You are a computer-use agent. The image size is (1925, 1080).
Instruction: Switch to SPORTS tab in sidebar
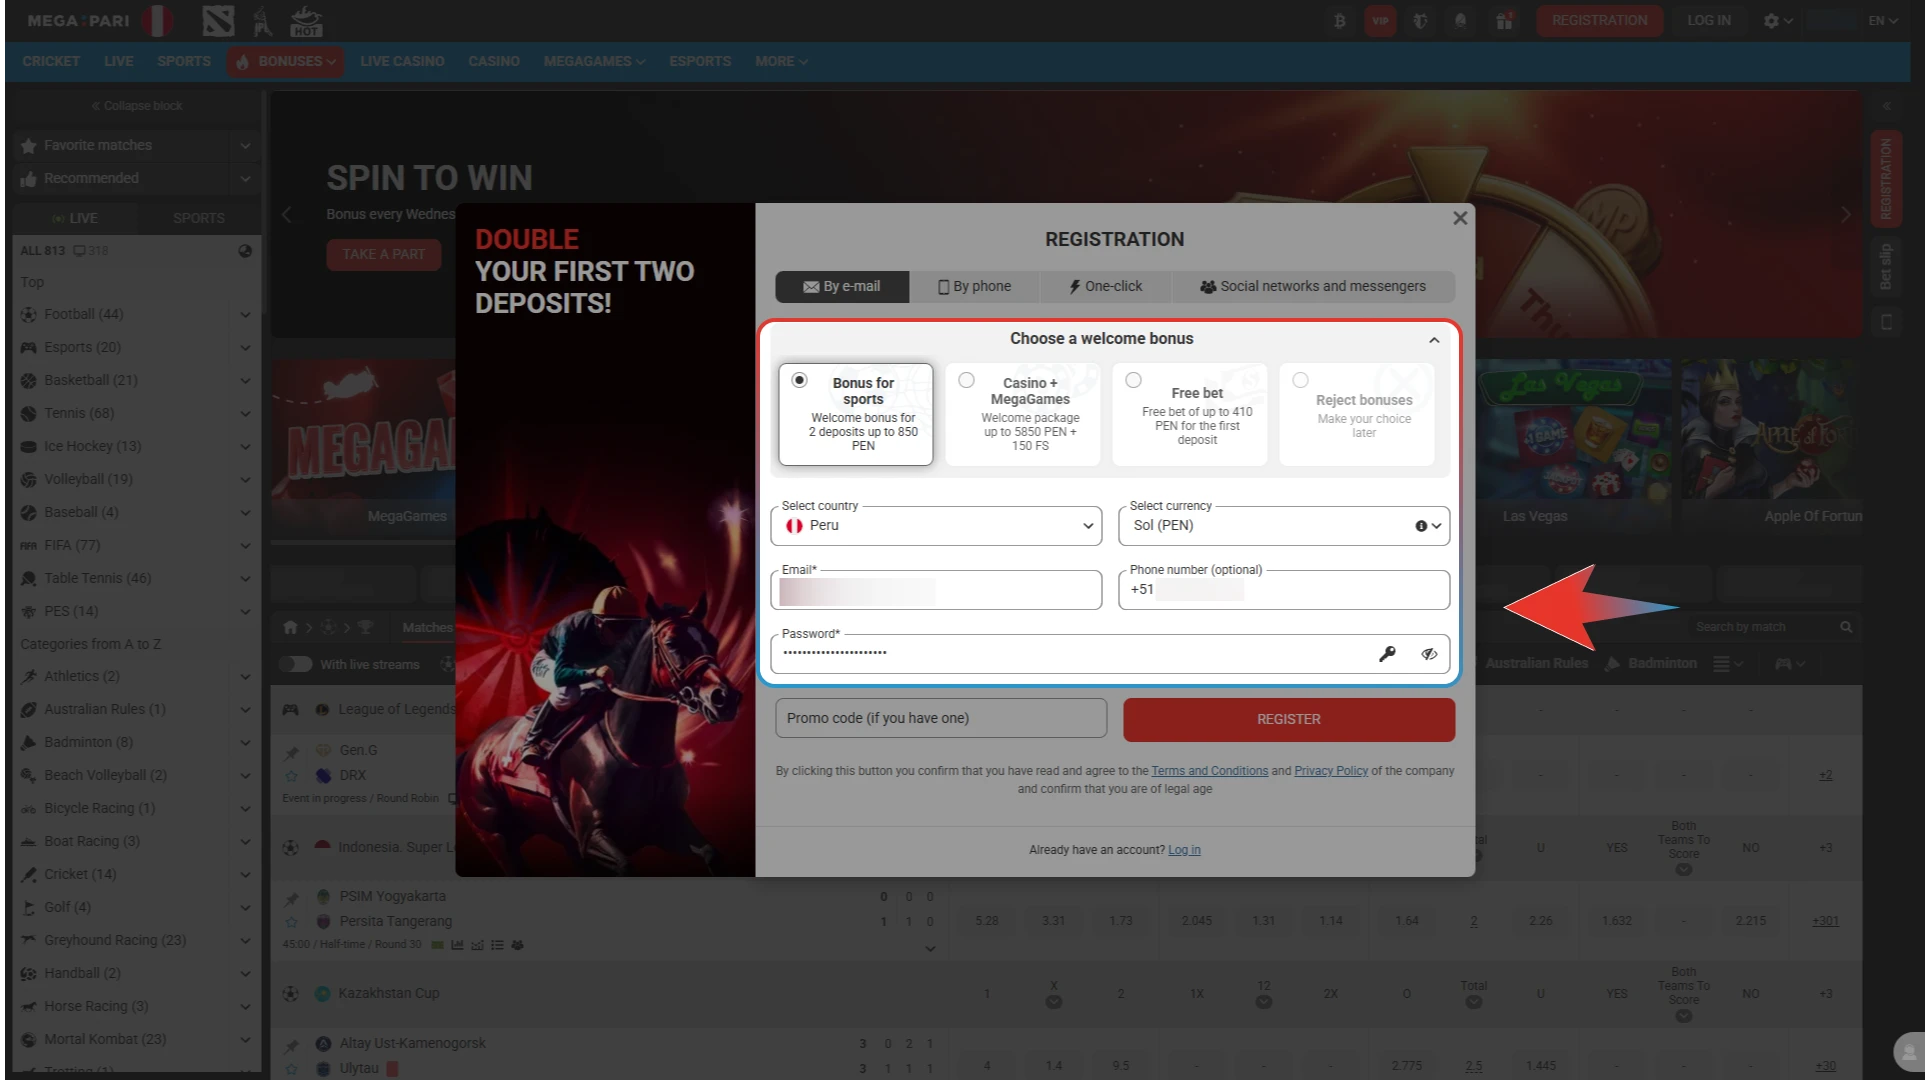(x=198, y=218)
